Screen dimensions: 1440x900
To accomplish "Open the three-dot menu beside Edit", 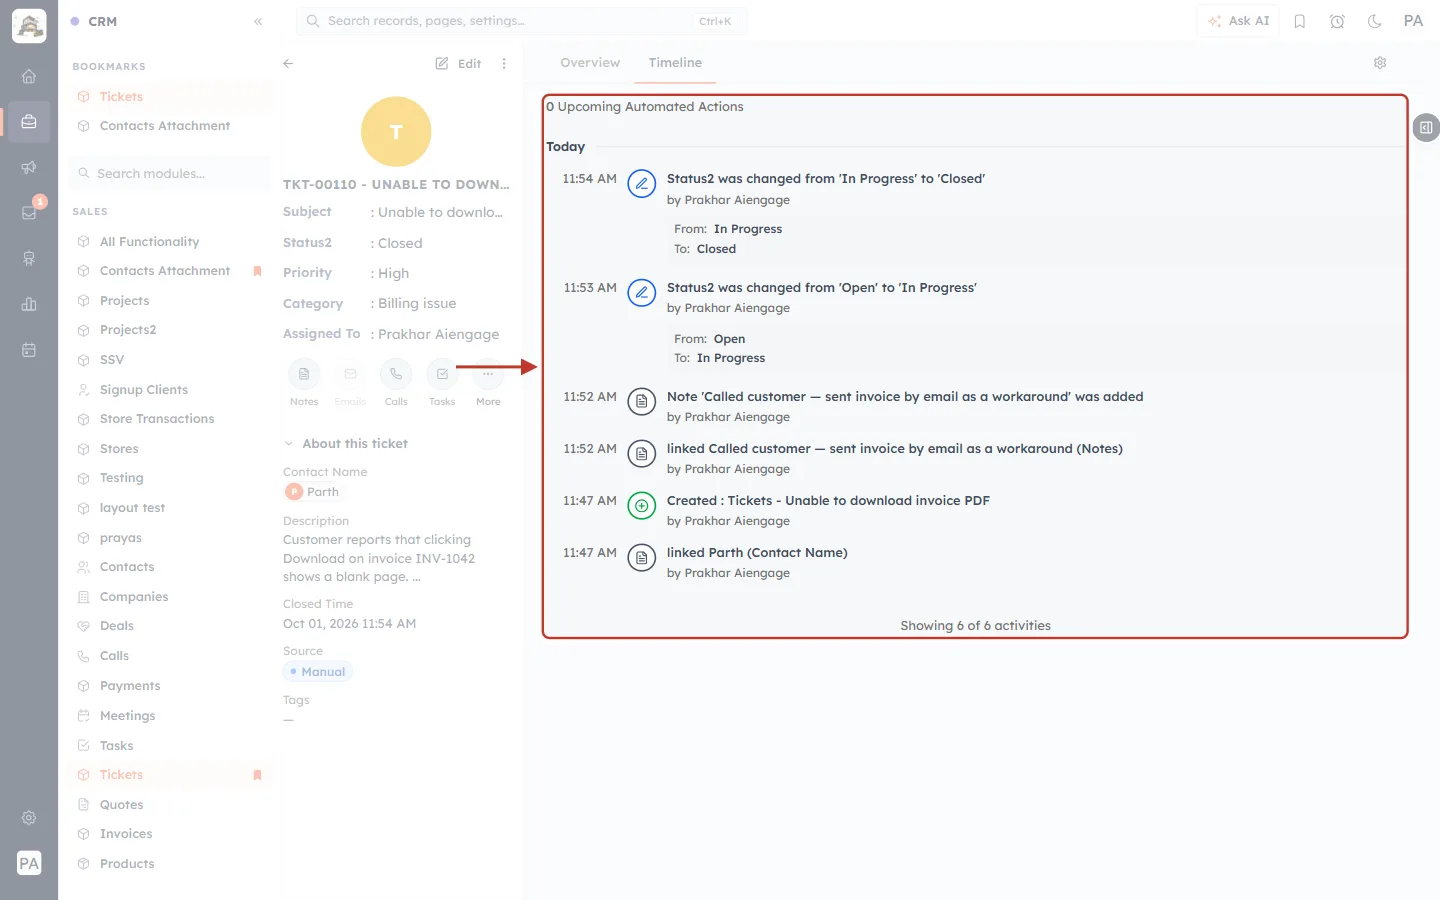I will 504,63.
